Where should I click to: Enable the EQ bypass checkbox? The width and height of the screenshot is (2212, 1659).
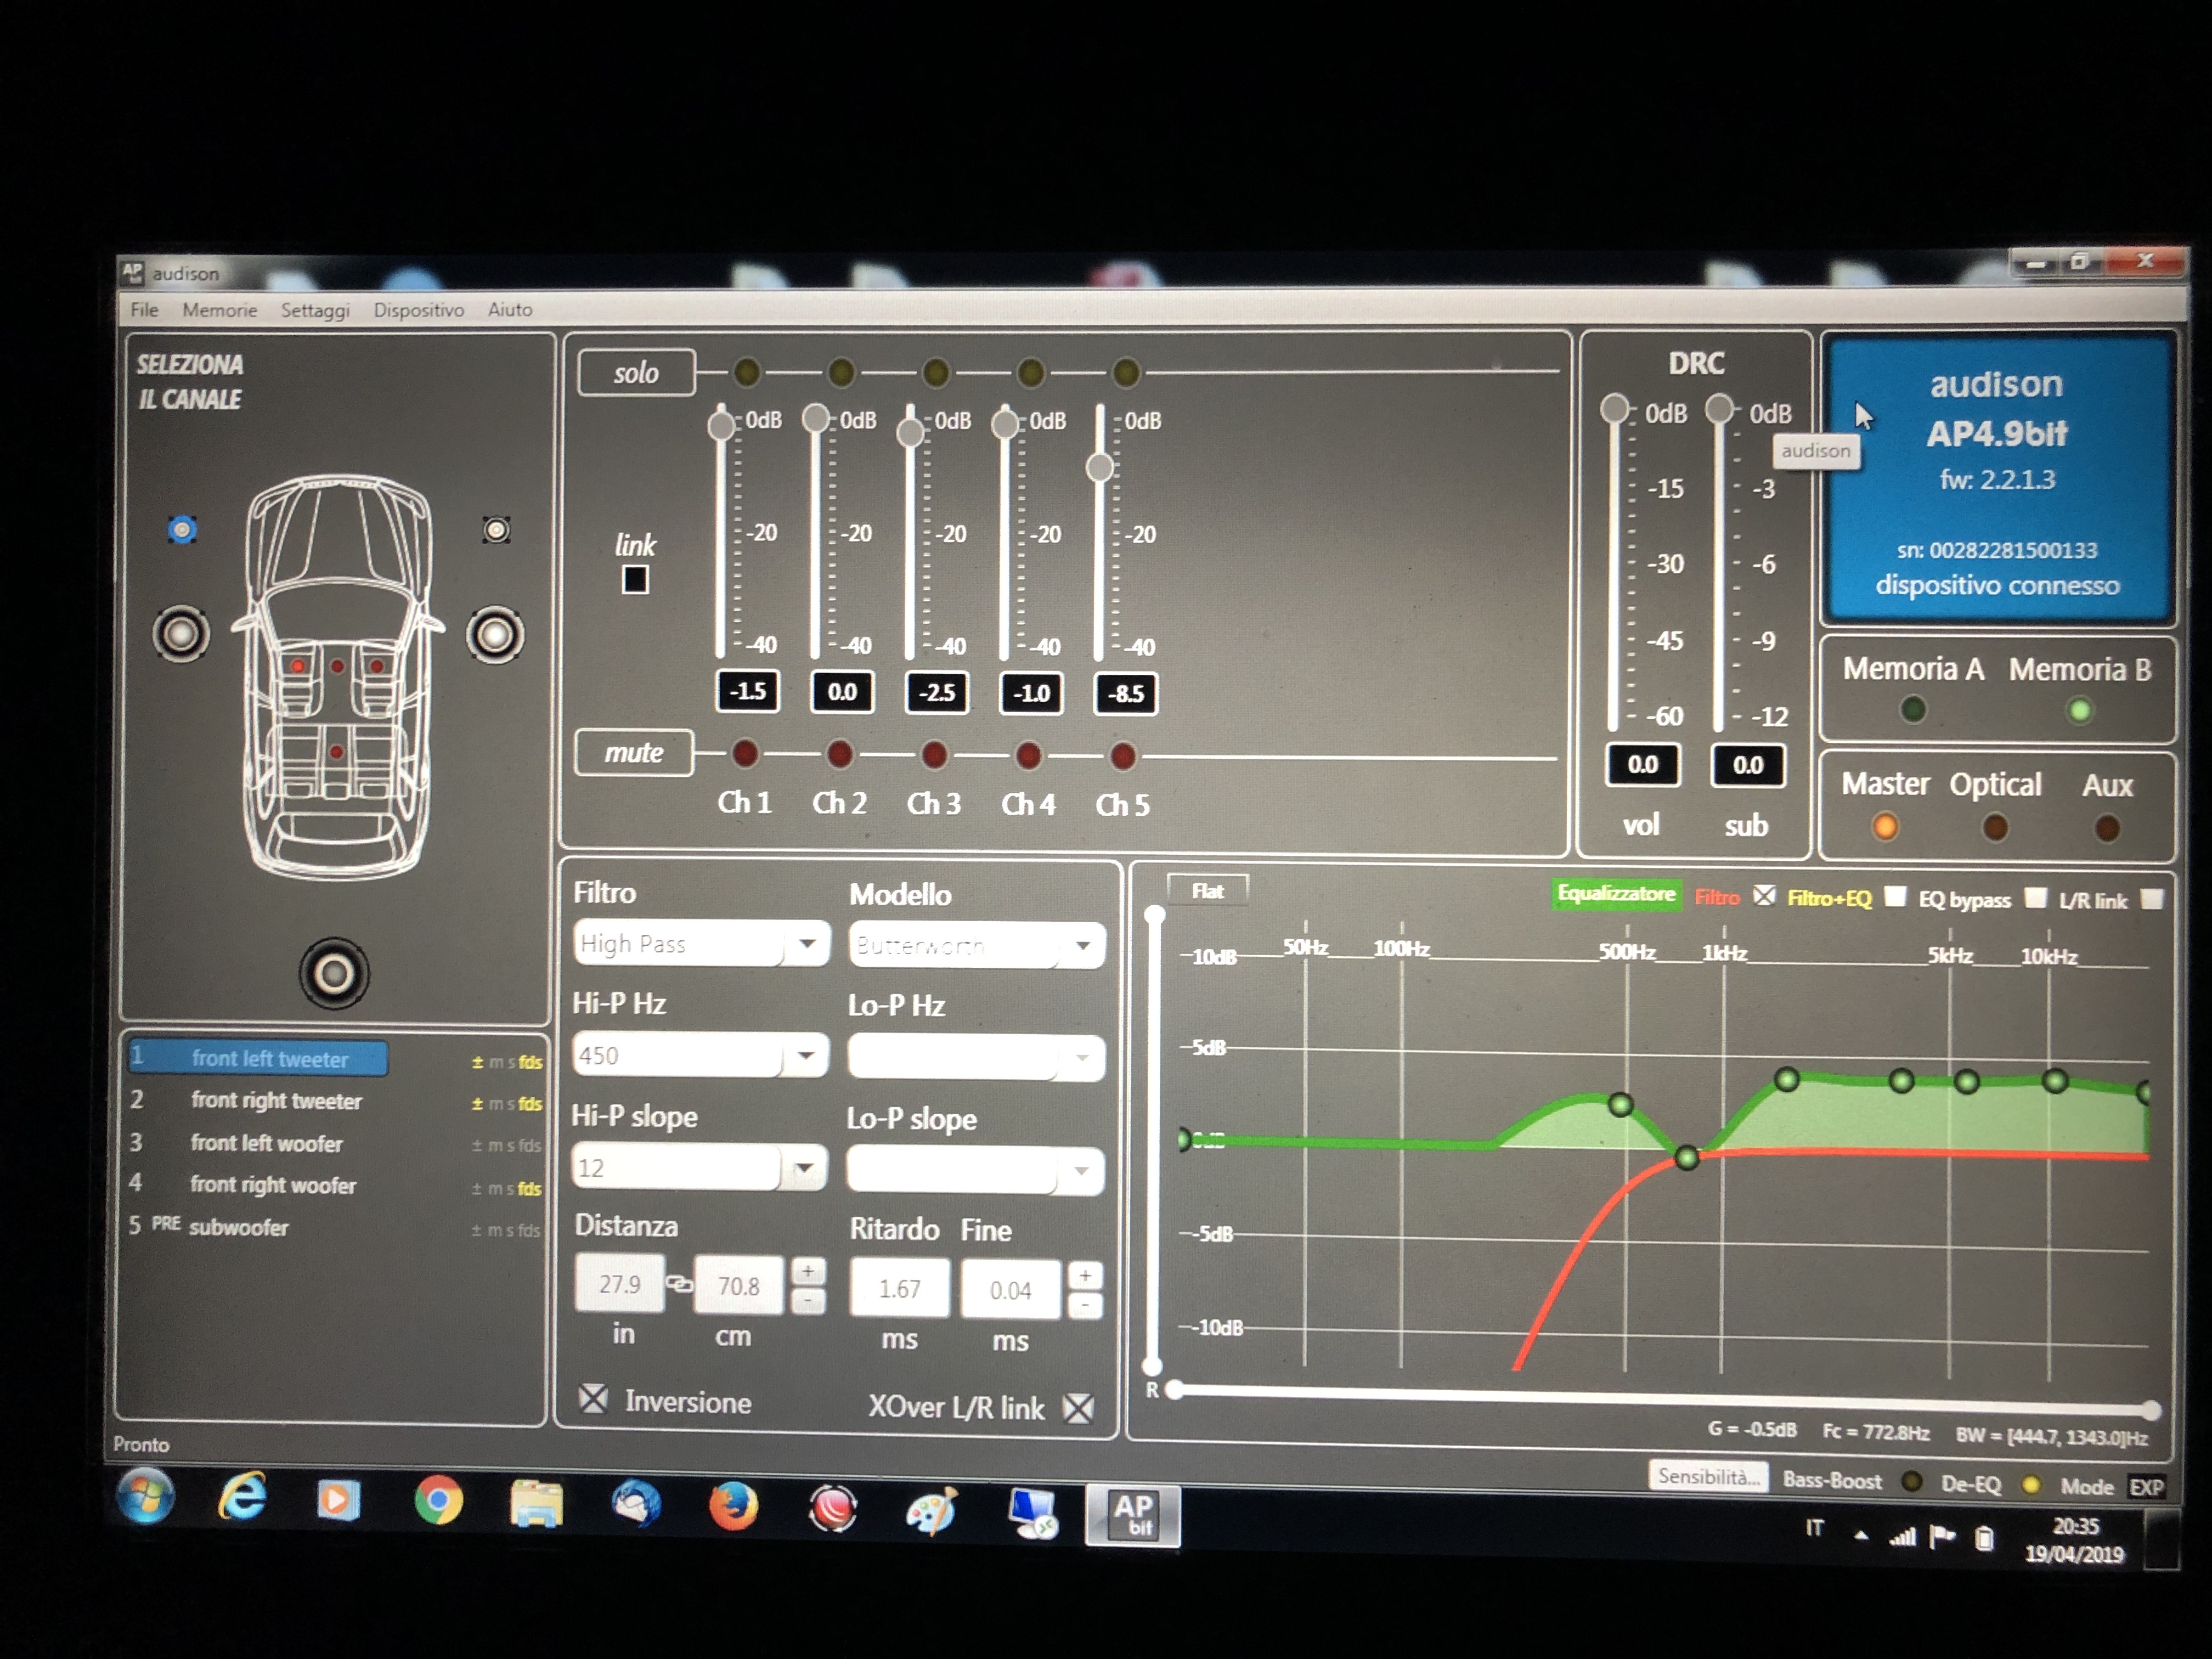coord(2035,898)
